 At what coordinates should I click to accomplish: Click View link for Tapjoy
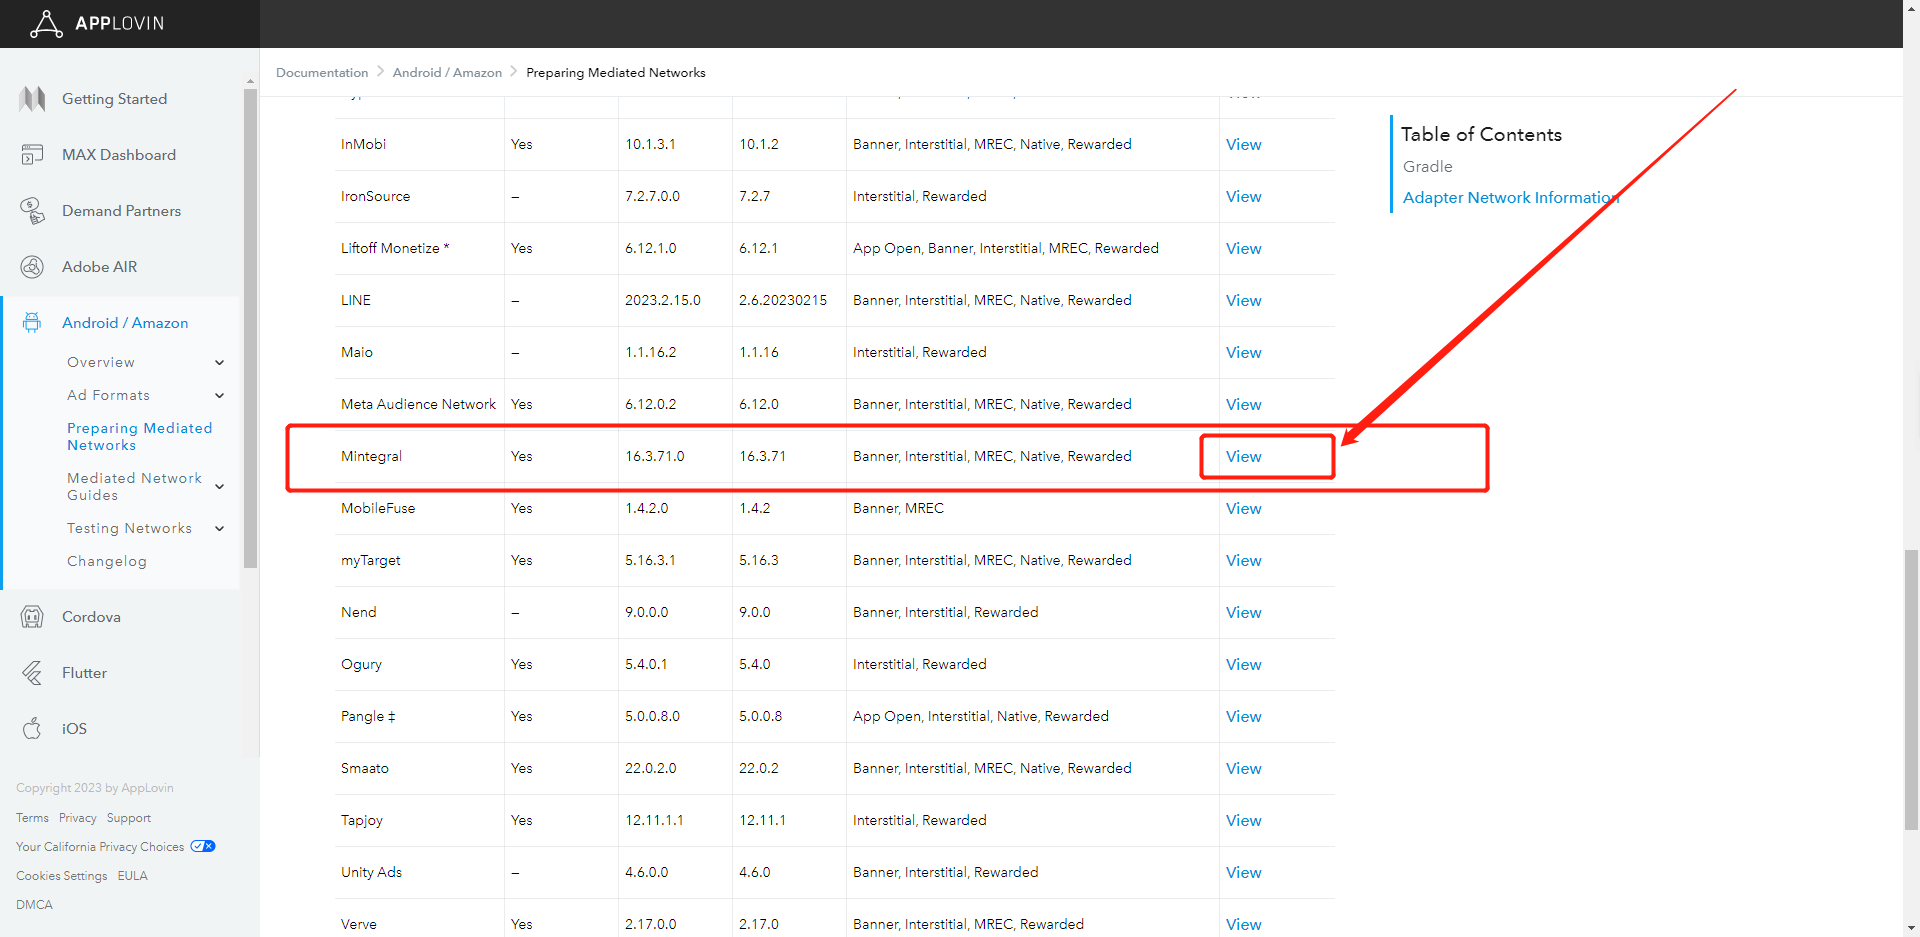[1243, 820]
